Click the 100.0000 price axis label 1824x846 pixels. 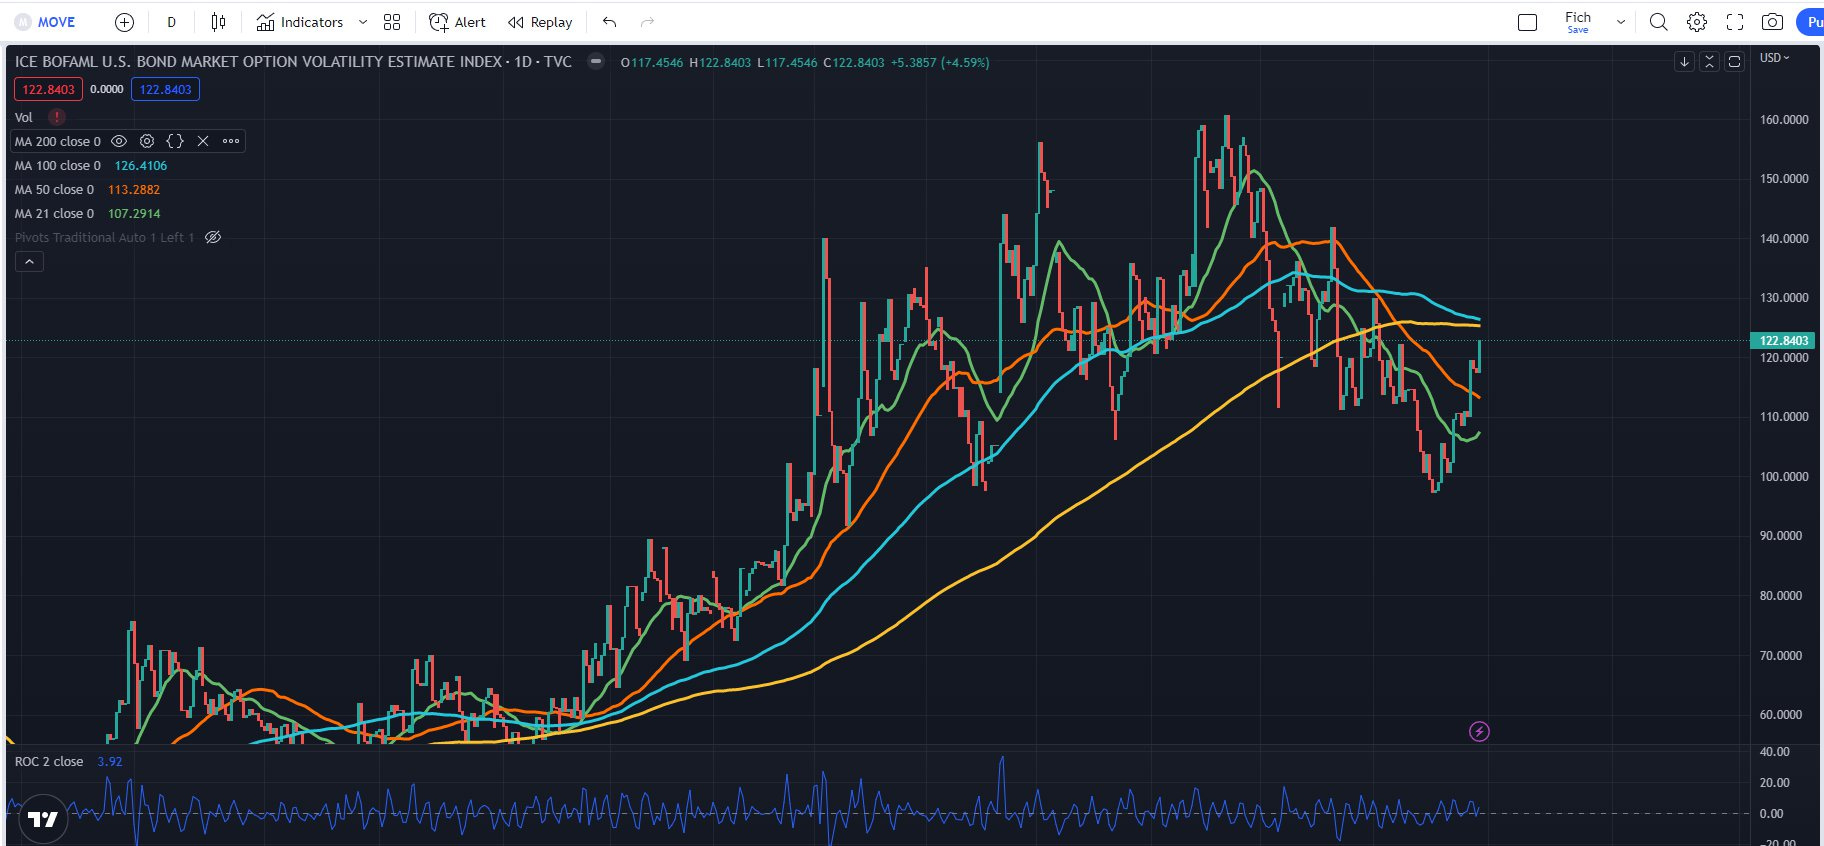(1784, 477)
